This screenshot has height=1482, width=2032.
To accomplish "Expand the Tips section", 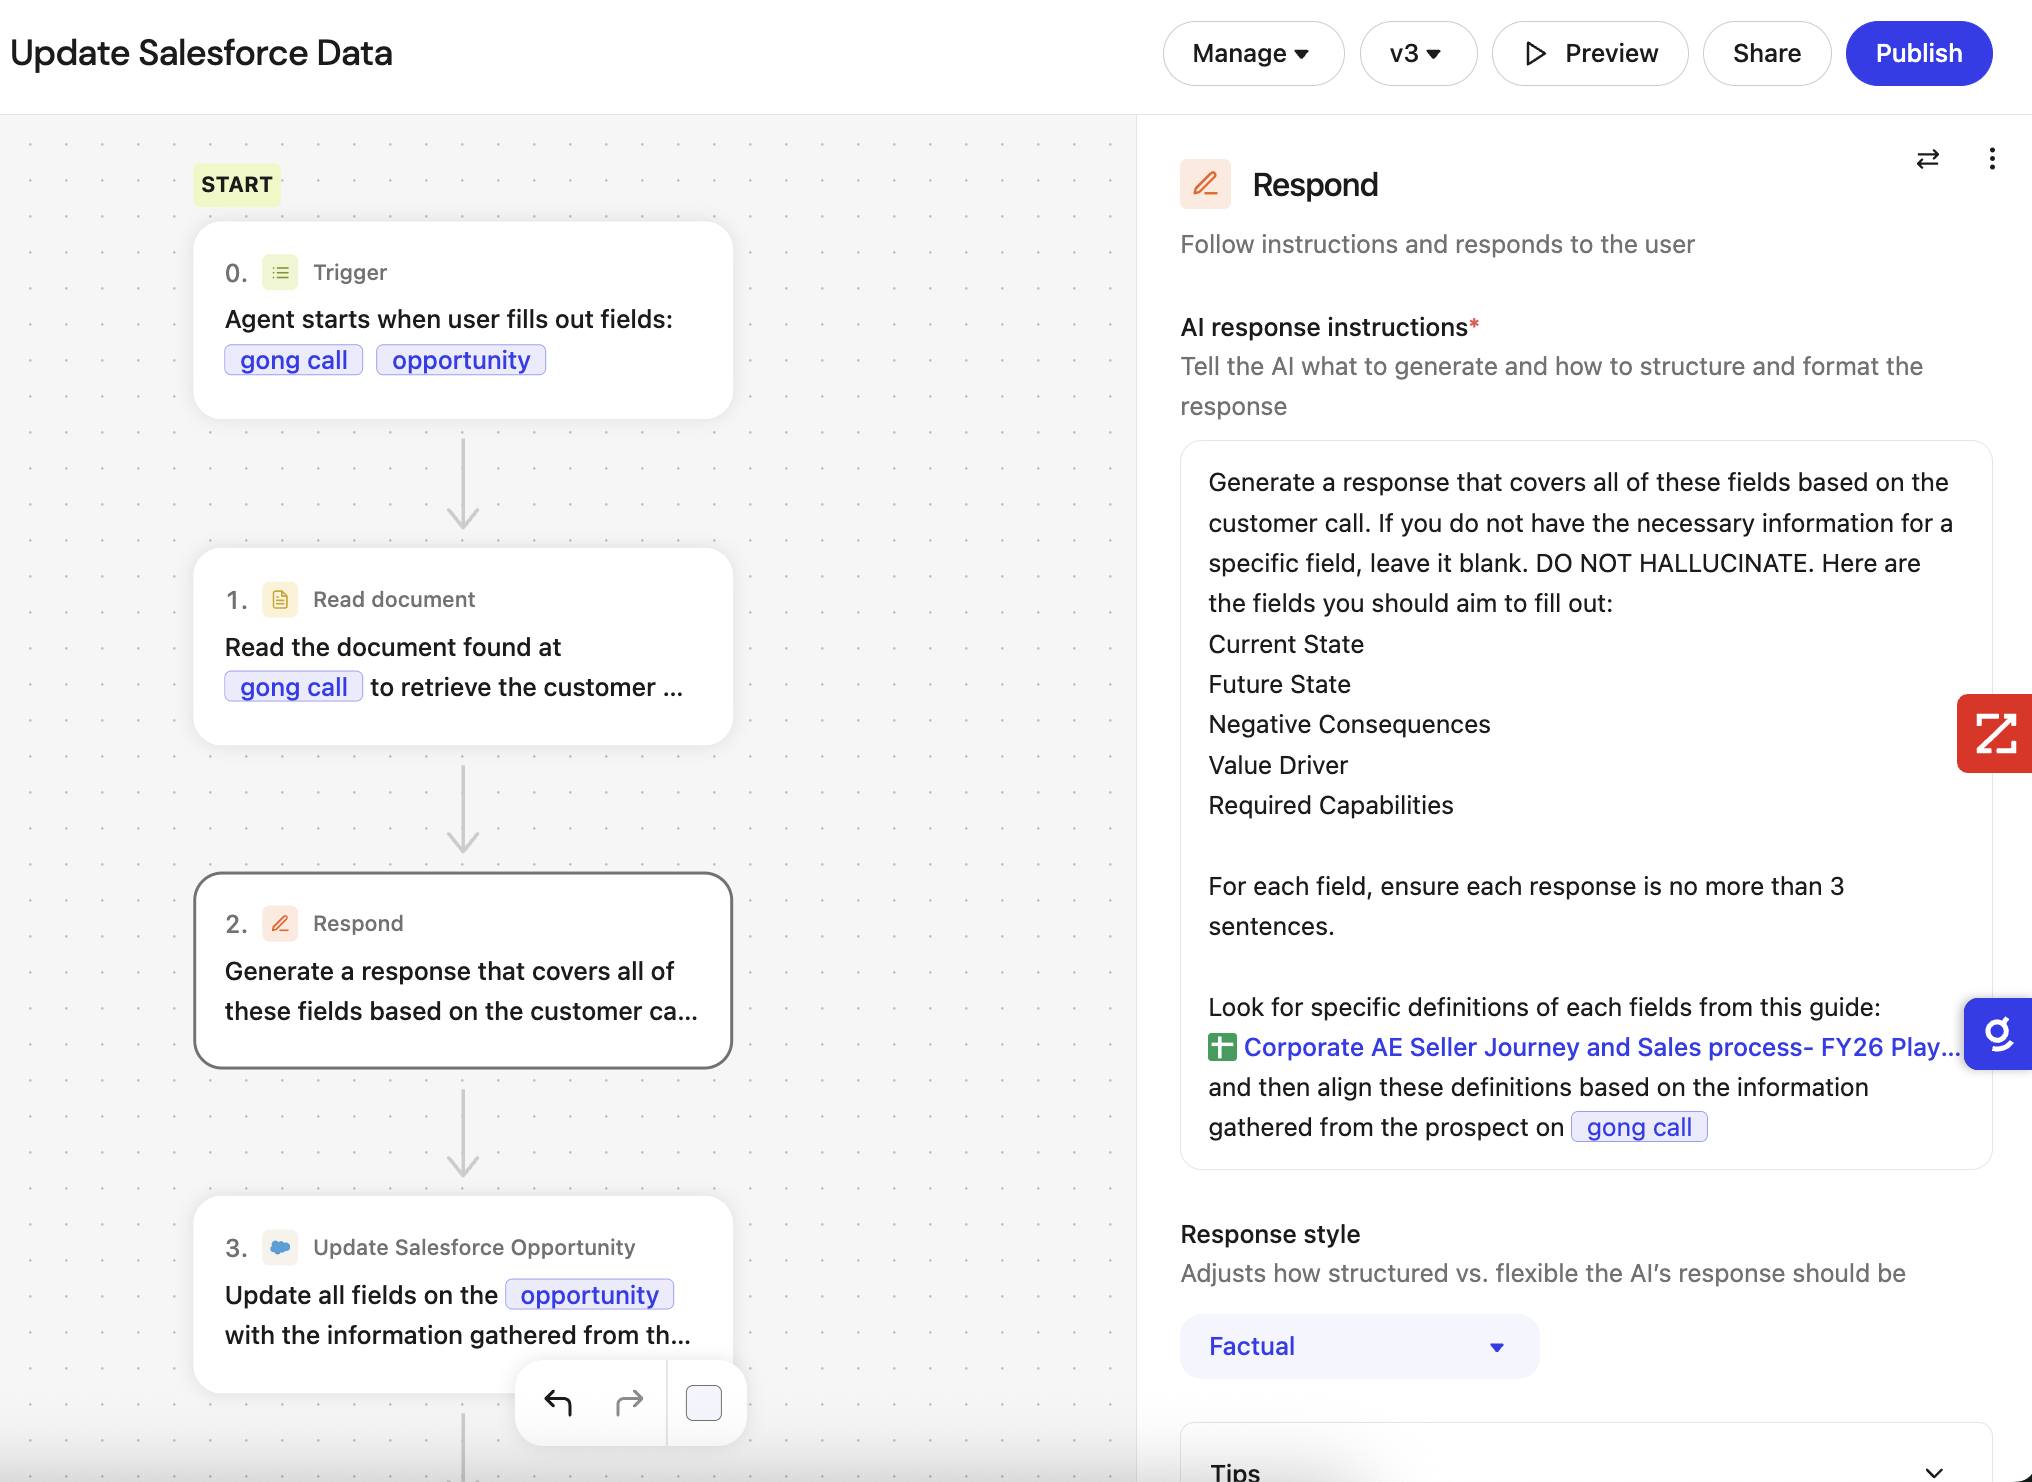I will [x=1586, y=1469].
